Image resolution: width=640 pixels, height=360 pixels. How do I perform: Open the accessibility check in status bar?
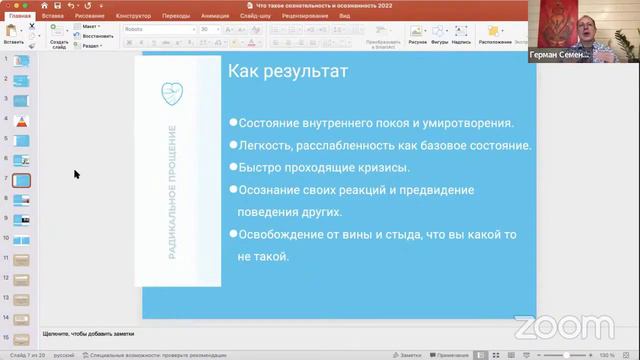(x=155, y=355)
